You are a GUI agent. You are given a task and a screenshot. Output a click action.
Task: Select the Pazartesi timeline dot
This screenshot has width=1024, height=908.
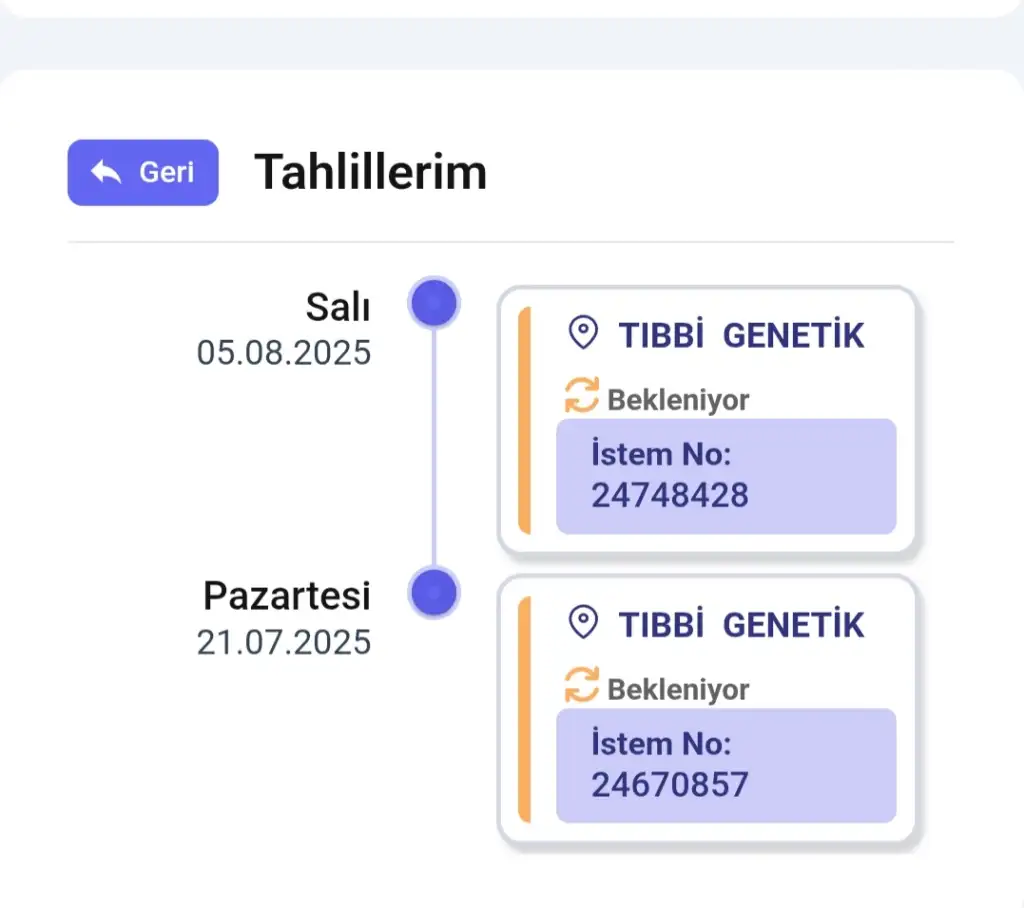(434, 593)
